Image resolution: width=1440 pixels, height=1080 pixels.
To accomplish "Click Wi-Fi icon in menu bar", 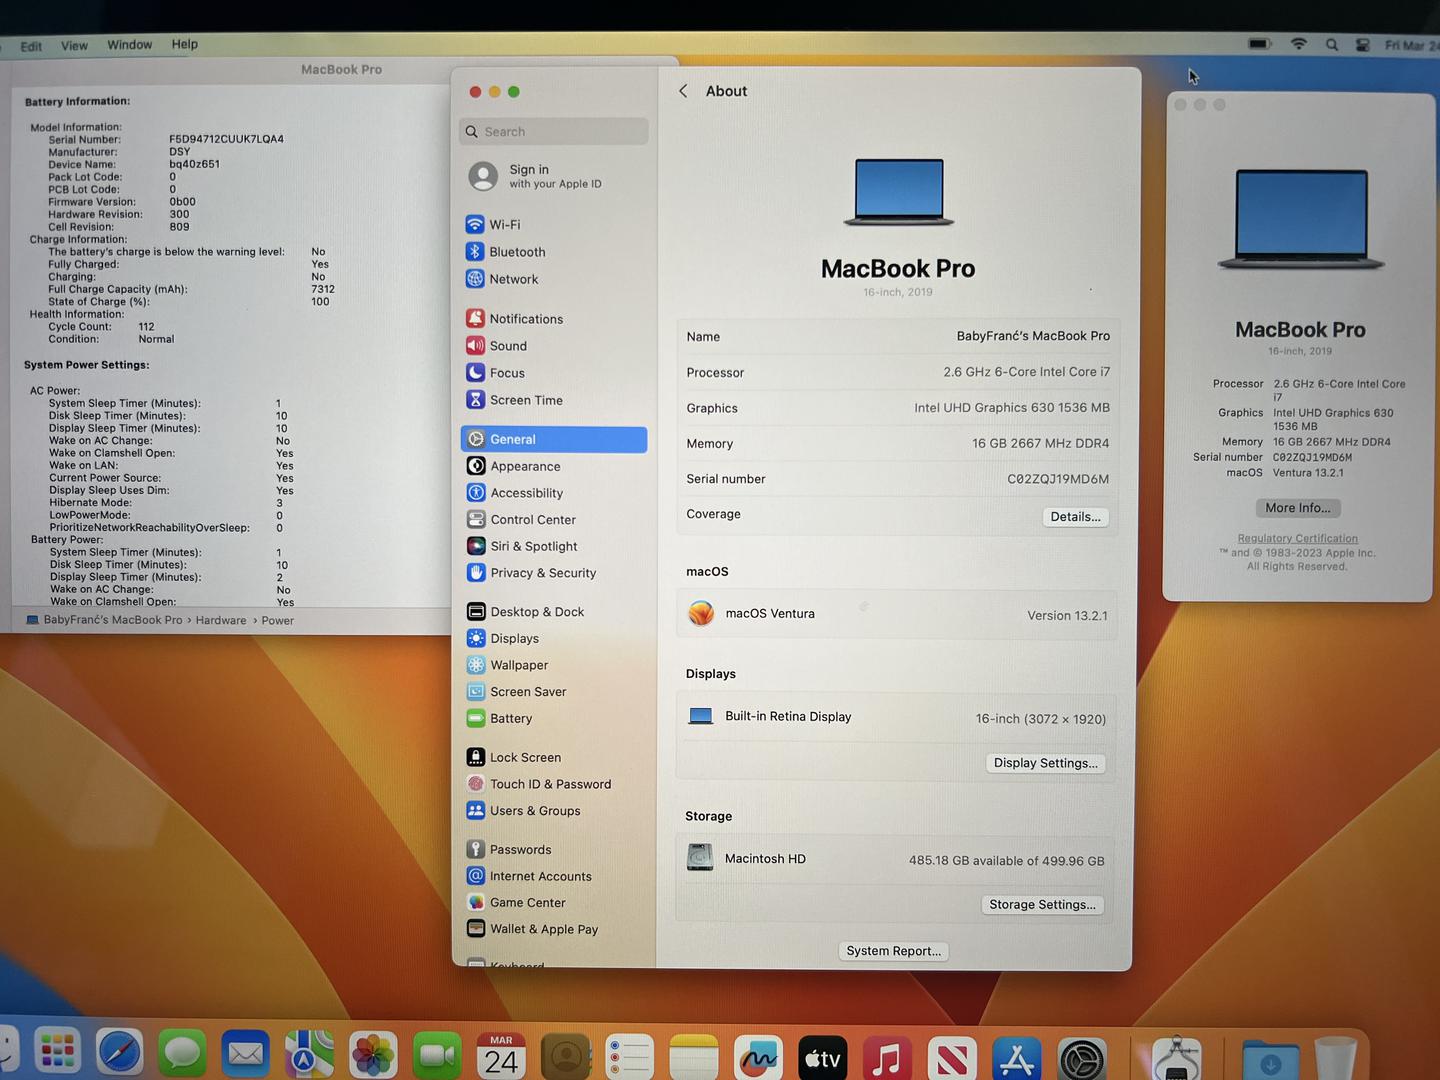I will pyautogui.click(x=1299, y=44).
